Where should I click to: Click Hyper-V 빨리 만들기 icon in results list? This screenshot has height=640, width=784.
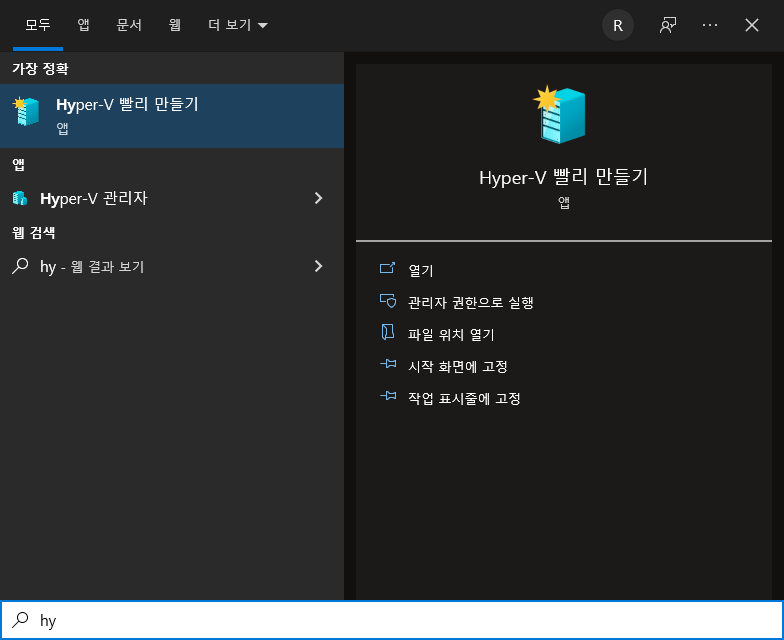coord(26,111)
